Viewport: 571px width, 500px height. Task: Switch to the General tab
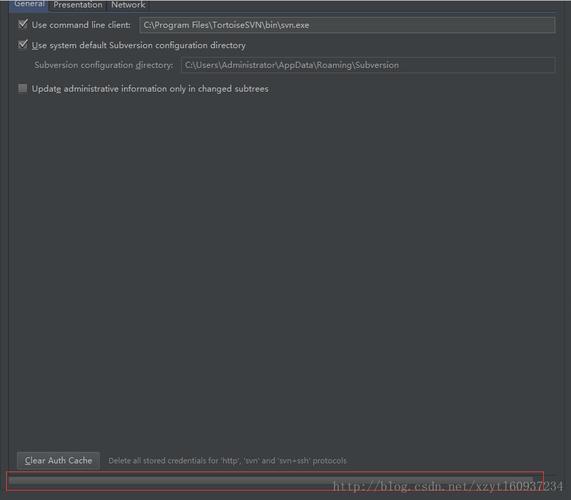click(29, 5)
